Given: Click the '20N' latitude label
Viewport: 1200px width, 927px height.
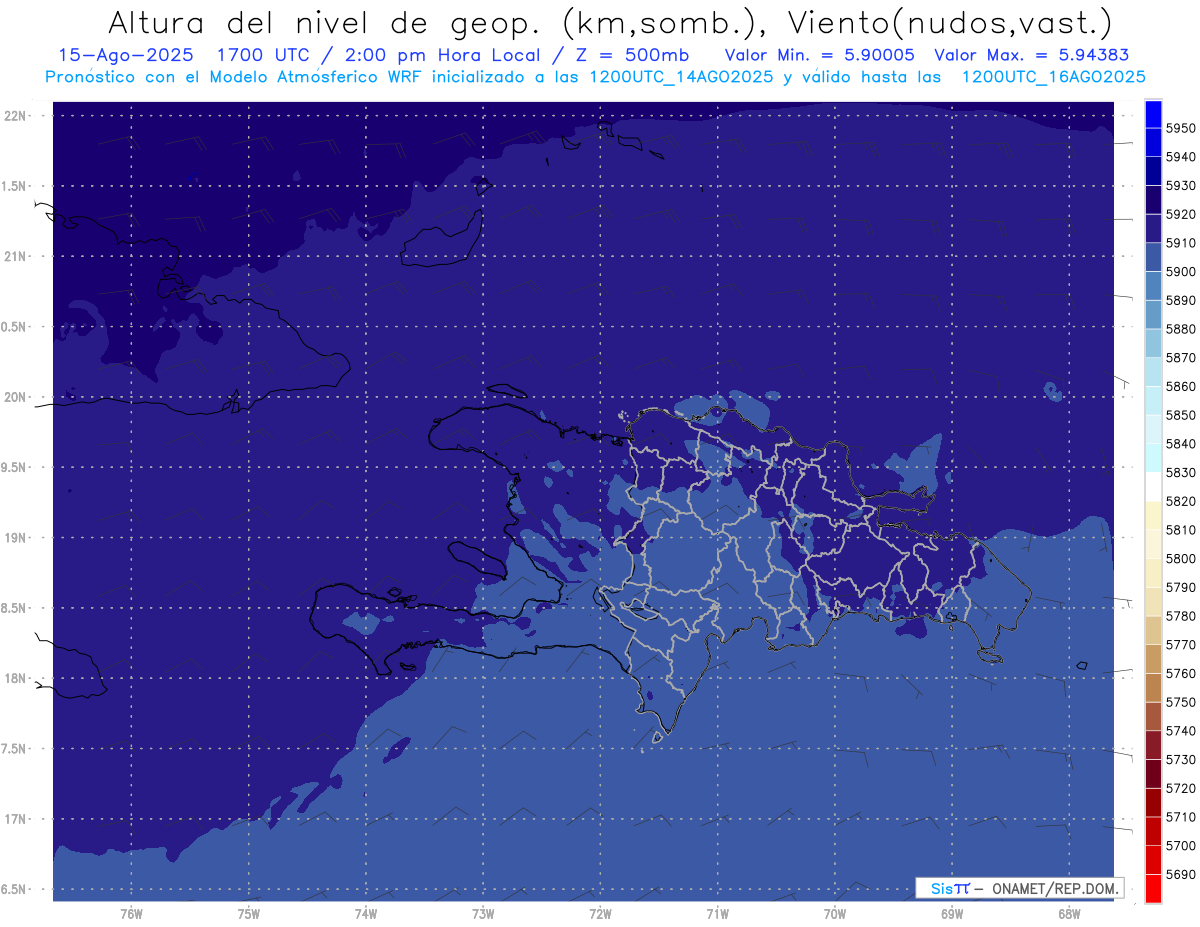Looking at the screenshot, I should click(x=14, y=397).
